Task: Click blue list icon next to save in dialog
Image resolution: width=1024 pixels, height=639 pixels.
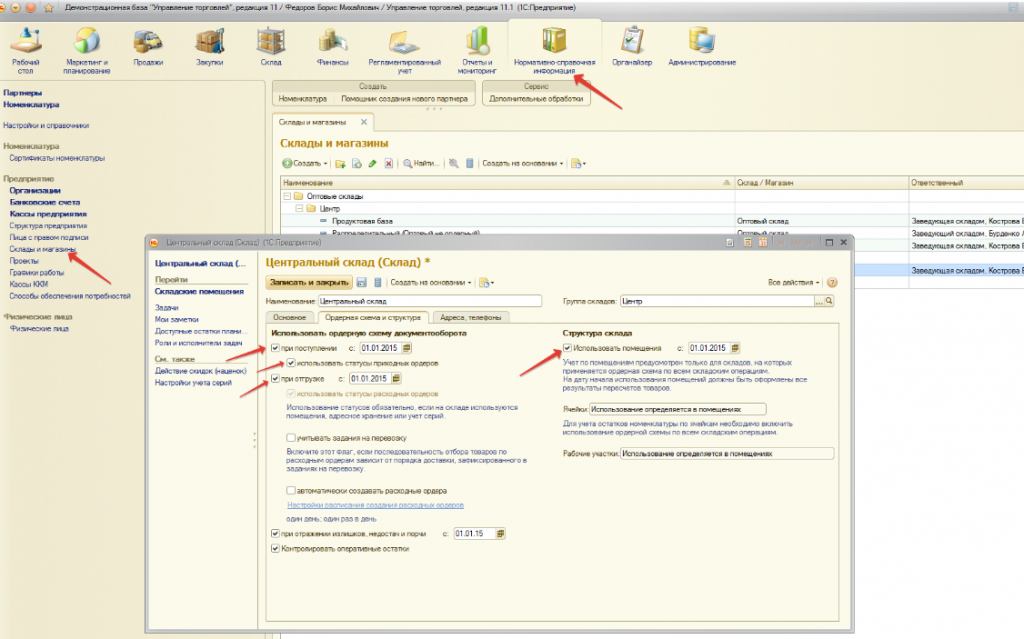Action: (x=377, y=282)
